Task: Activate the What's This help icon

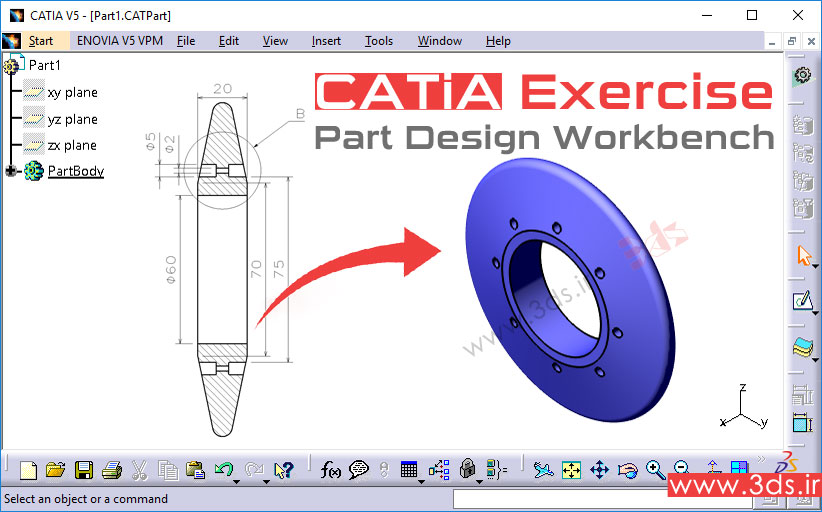Action: point(284,470)
